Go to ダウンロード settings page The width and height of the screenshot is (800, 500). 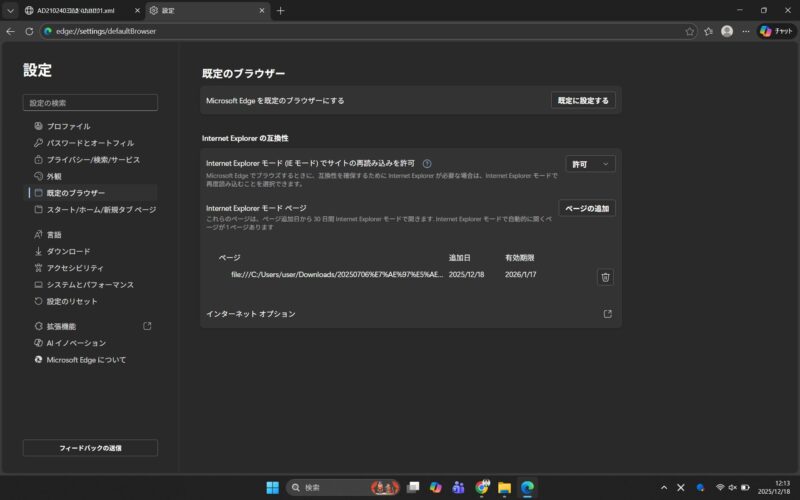(68, 251)
